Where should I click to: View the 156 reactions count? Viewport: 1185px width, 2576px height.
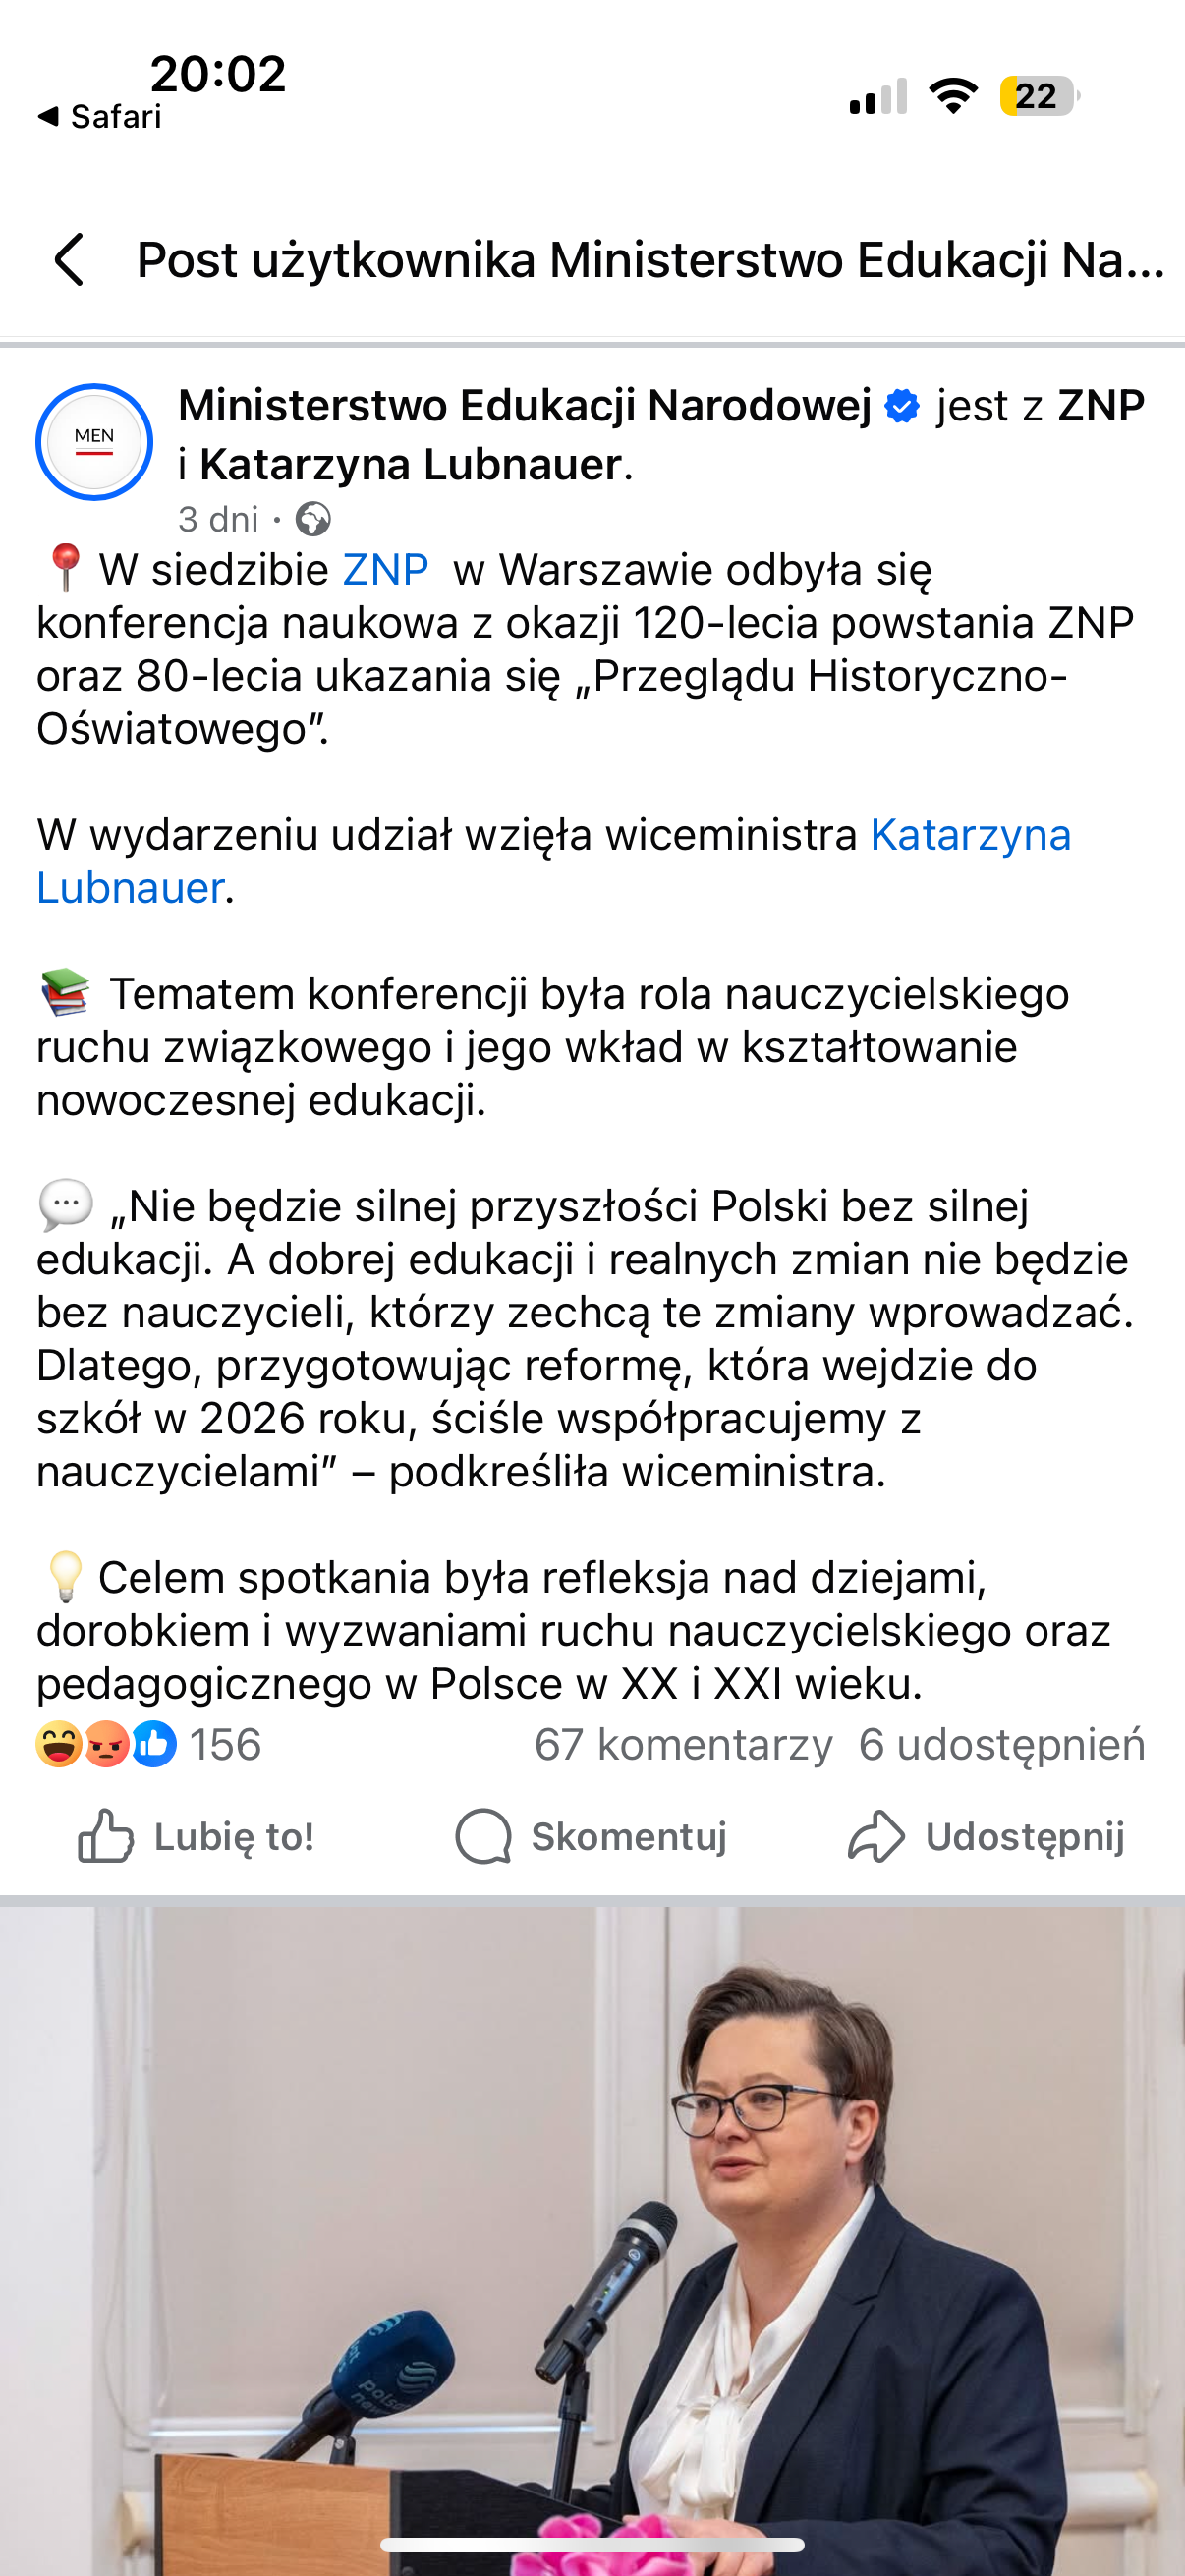(225, 1745)
